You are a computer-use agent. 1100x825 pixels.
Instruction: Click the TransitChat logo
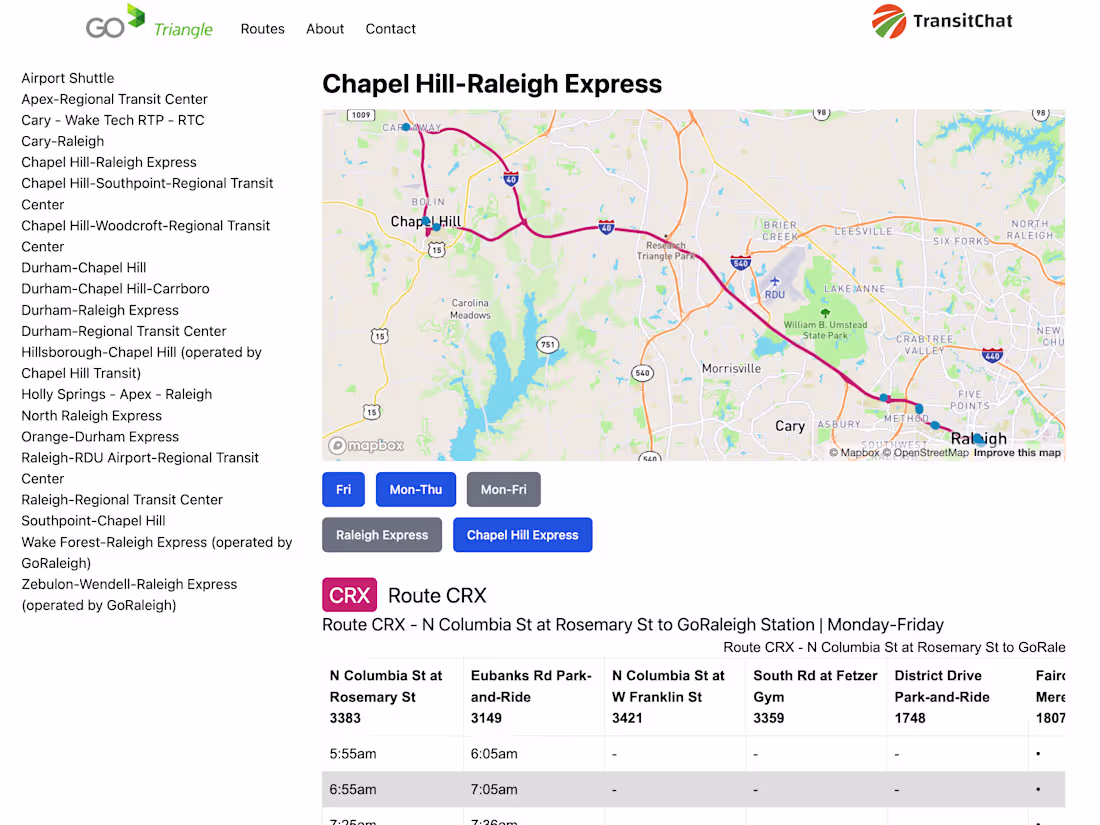[x=941, y=20]
